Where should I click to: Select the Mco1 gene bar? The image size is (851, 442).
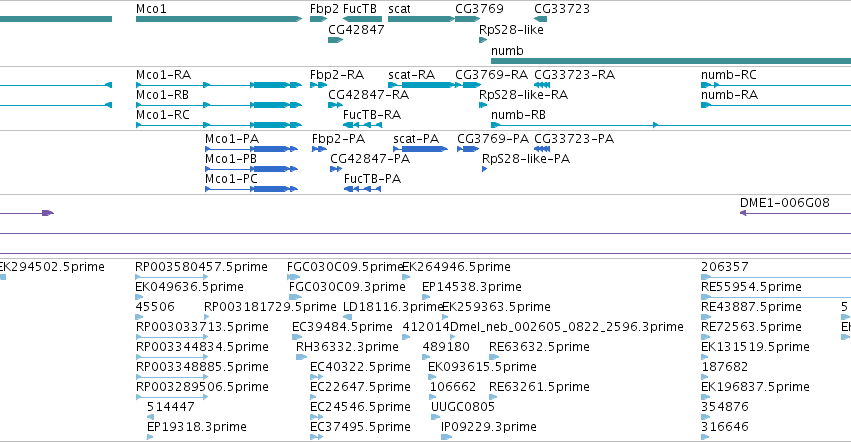pyautogui.click(x=219, y=19)
